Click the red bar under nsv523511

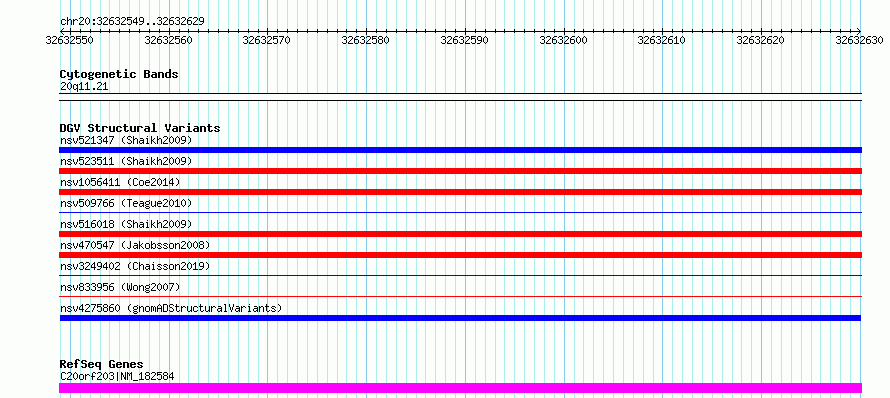tap(460, 171)
